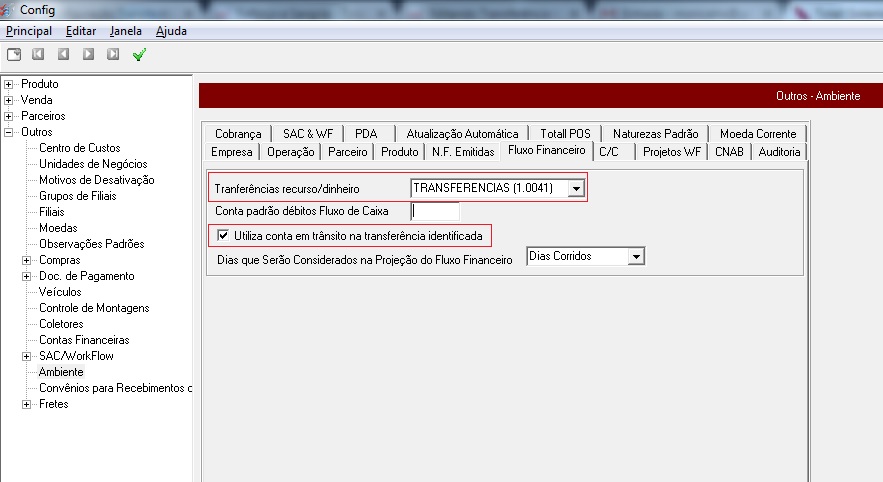Select Observações Padrões tree item
This screenshot has width=883, height=482.
91,244
